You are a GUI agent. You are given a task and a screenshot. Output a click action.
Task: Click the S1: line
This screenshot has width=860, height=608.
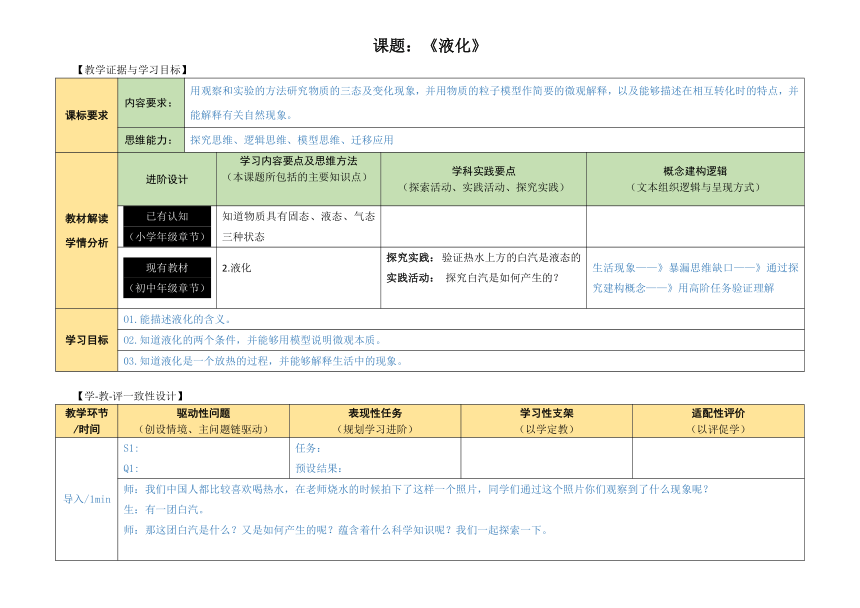[131, 448]
